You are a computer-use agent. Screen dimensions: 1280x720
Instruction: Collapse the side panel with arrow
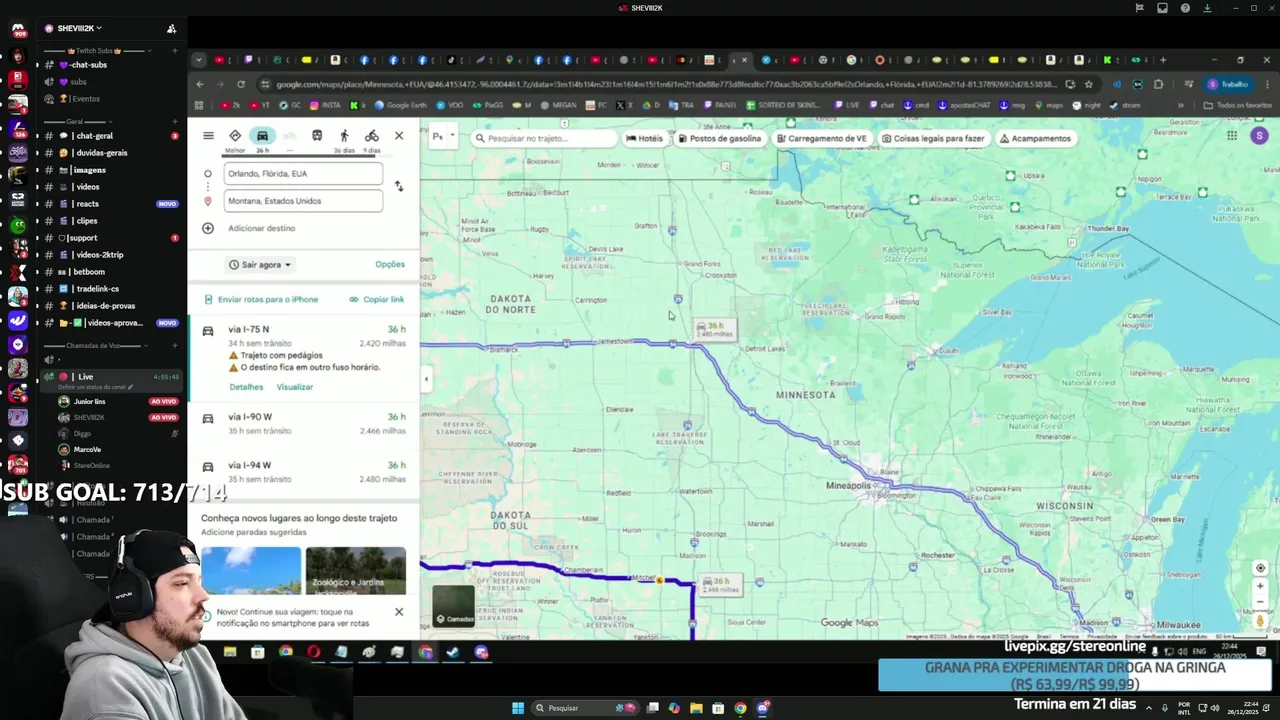tap(426, 379)
